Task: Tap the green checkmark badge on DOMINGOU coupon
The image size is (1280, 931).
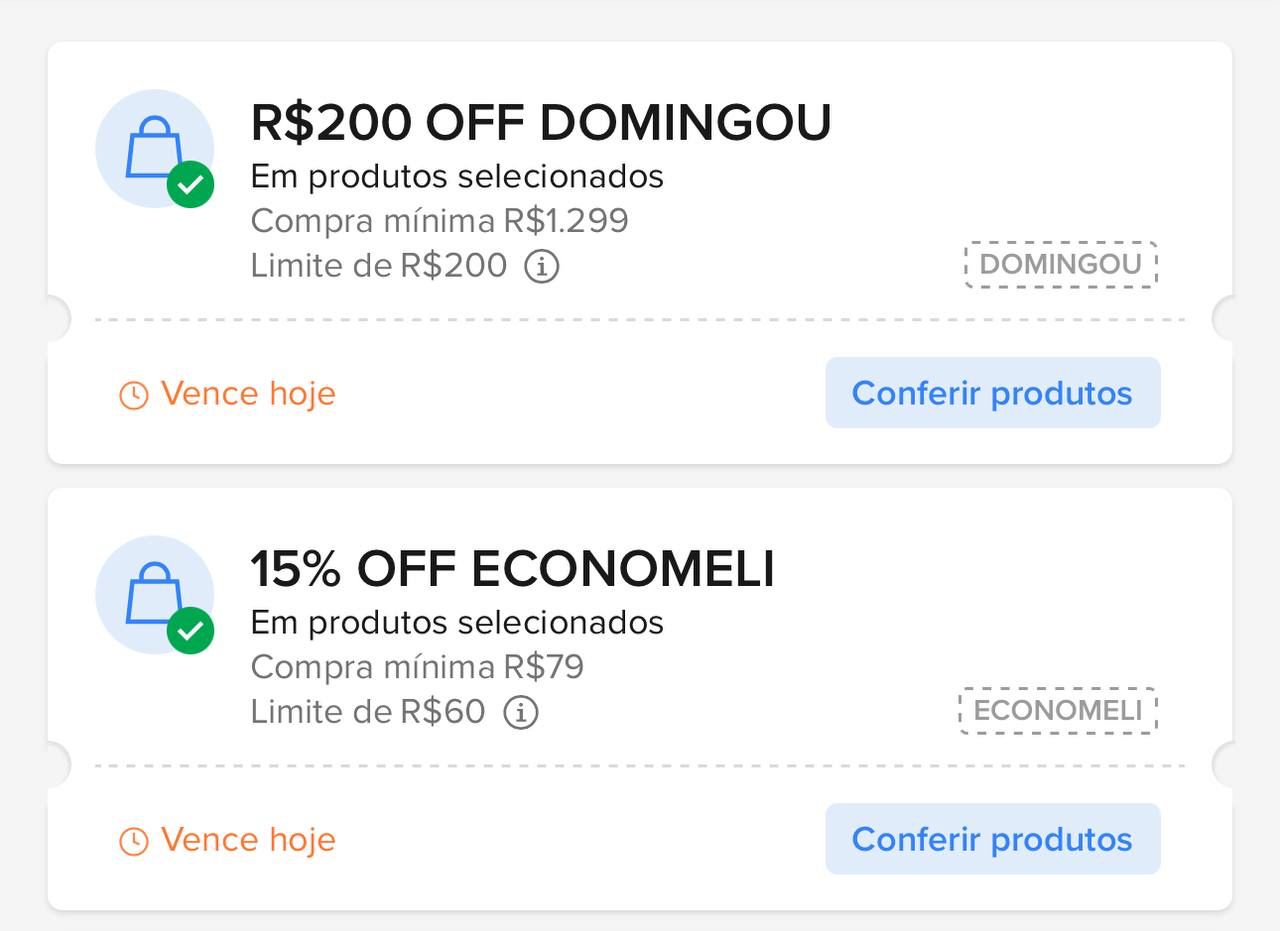Action: tap(190, 185)
